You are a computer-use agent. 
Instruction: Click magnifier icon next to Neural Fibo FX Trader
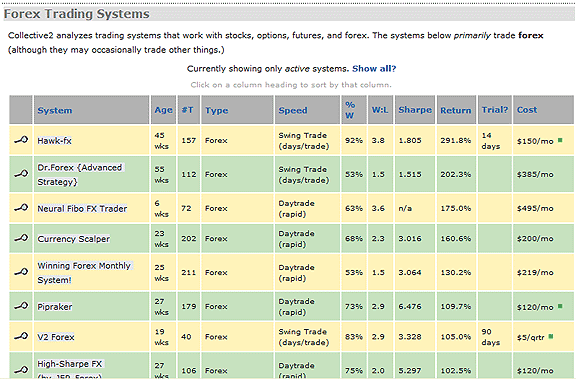tap(21, 208)
